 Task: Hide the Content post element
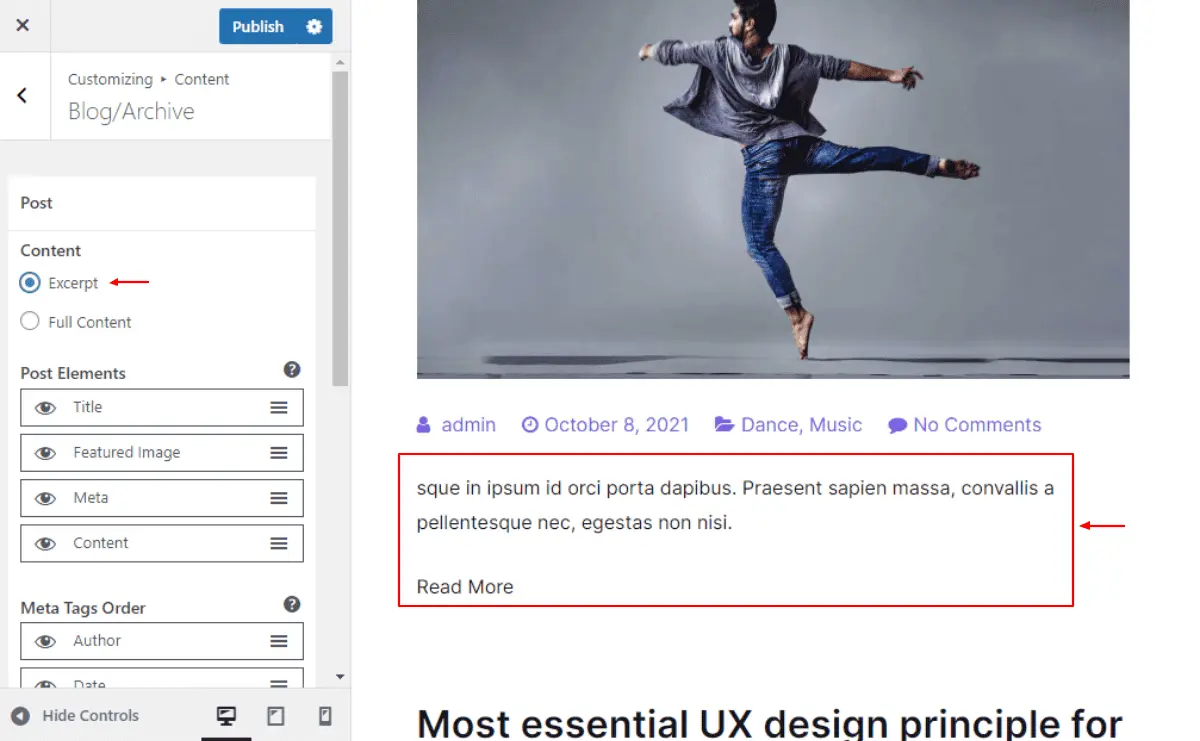coord(45,544)
